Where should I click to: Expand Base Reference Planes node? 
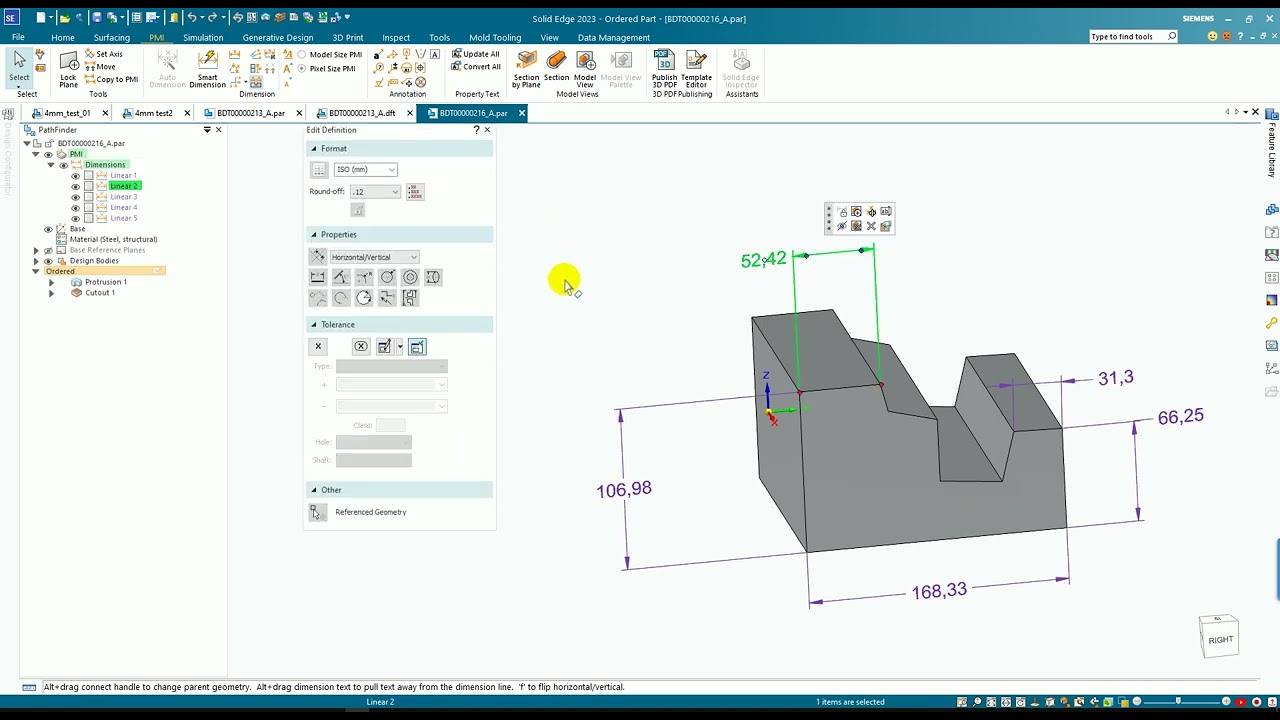(36, 250)
